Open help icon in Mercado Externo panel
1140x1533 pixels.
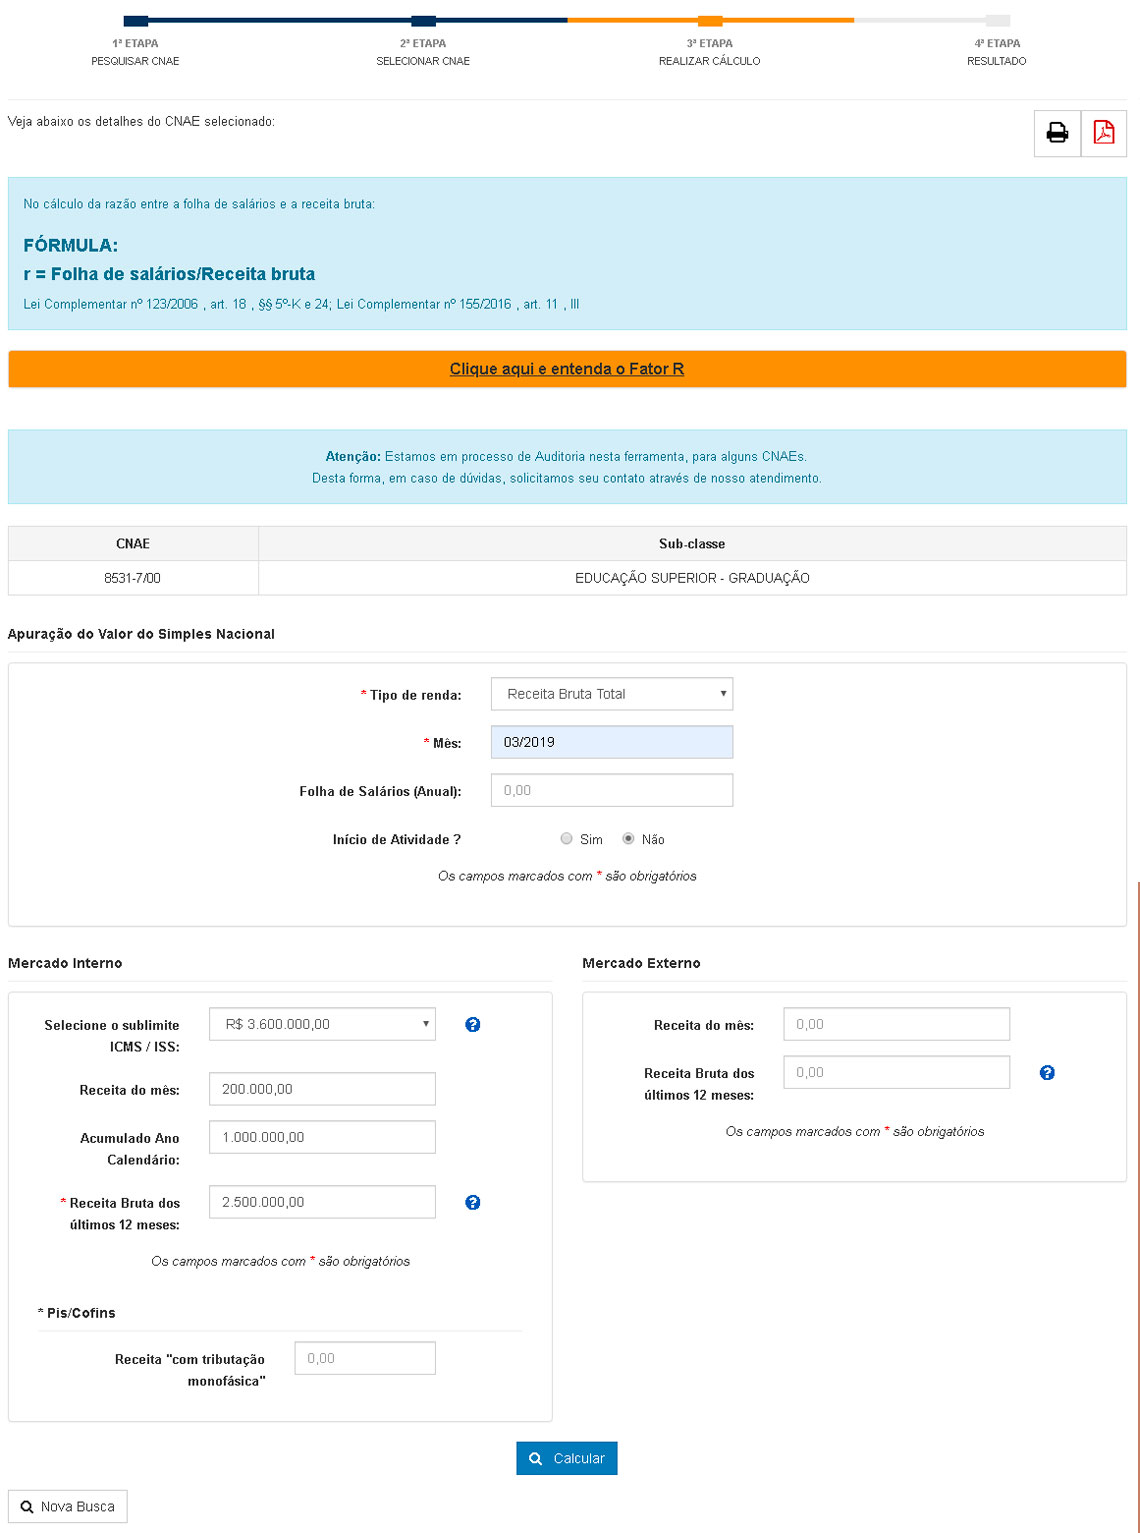(1047, 1072)
